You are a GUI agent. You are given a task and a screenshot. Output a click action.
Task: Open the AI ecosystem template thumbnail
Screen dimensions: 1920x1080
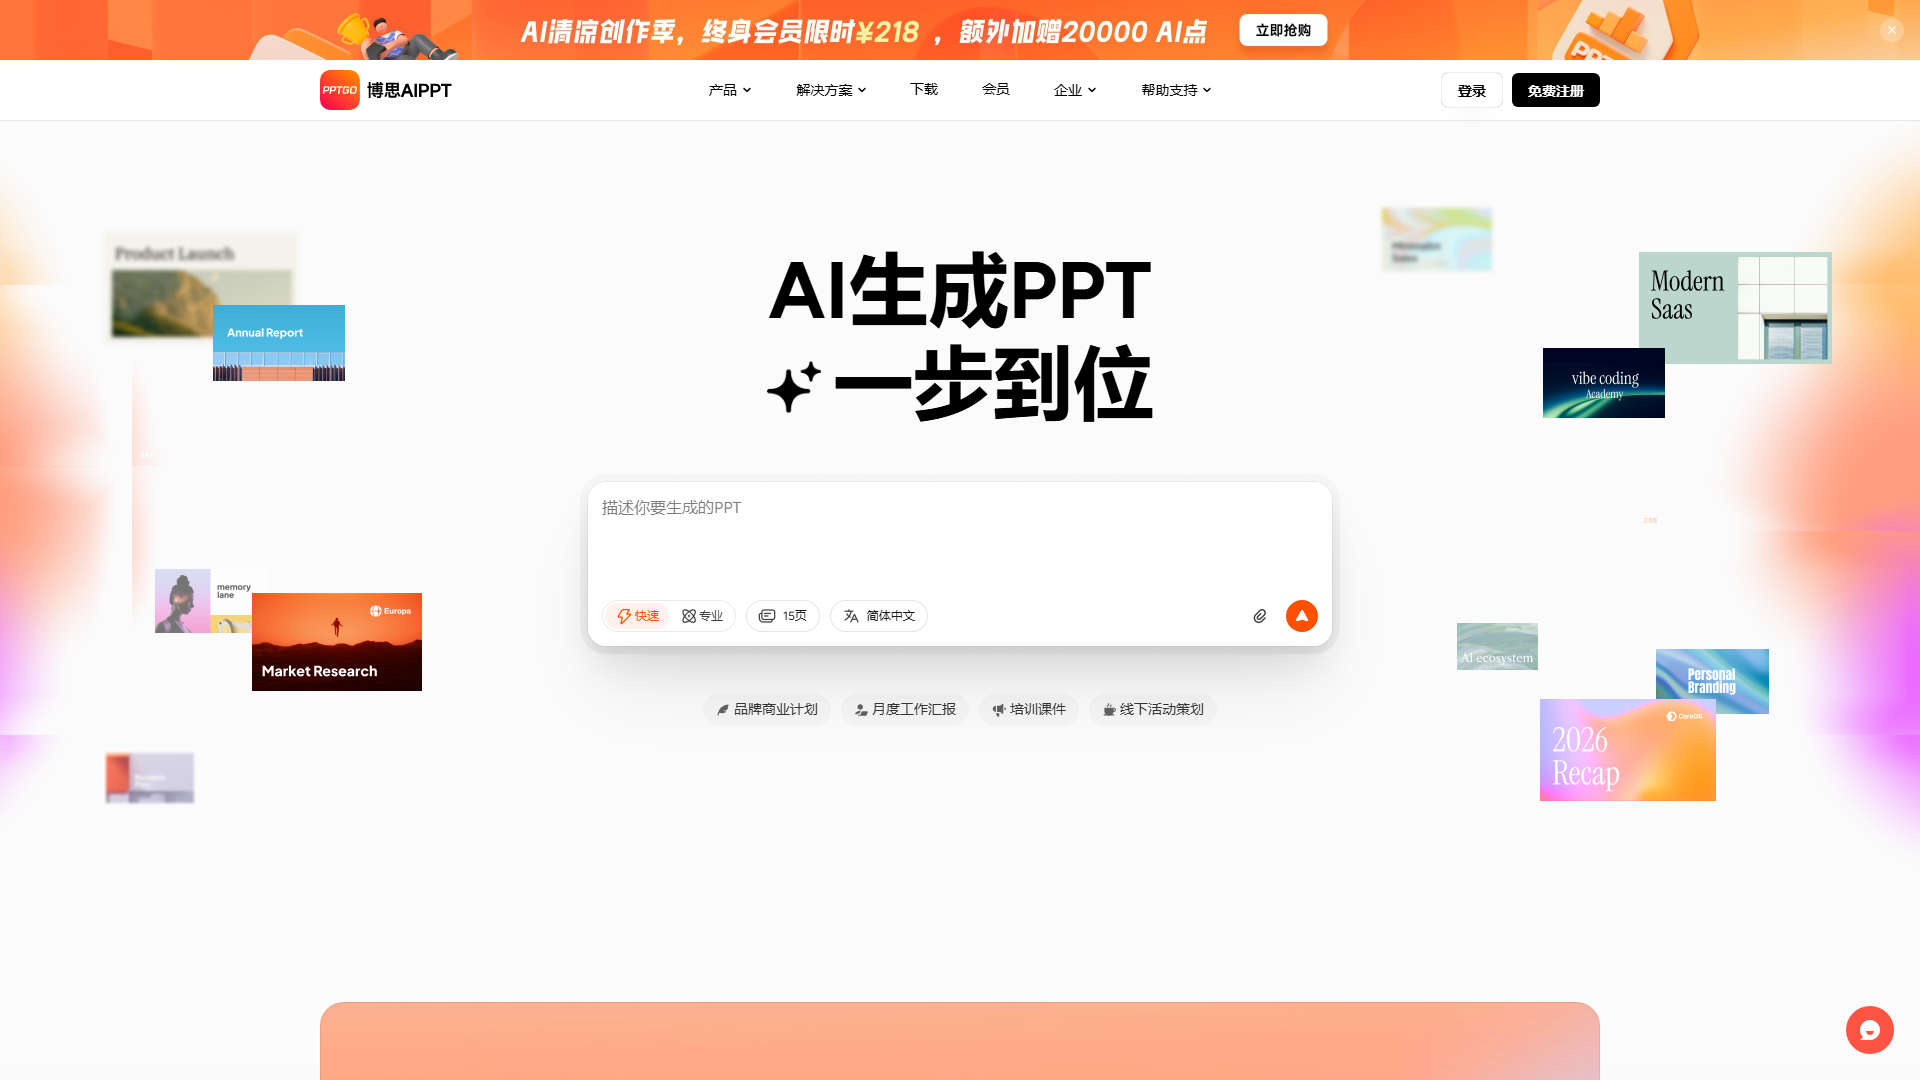click(x=1497, y=646)
